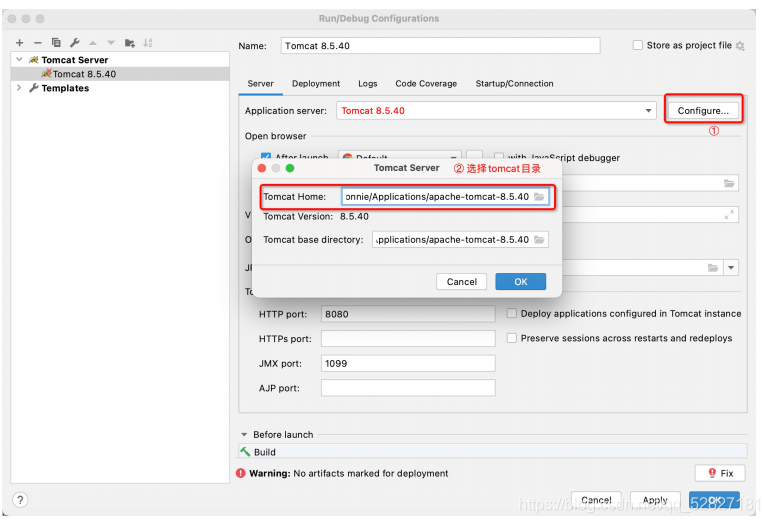770x523 pixels.
Task: Switch to Deployment tab
Action: tap(316, 83)
